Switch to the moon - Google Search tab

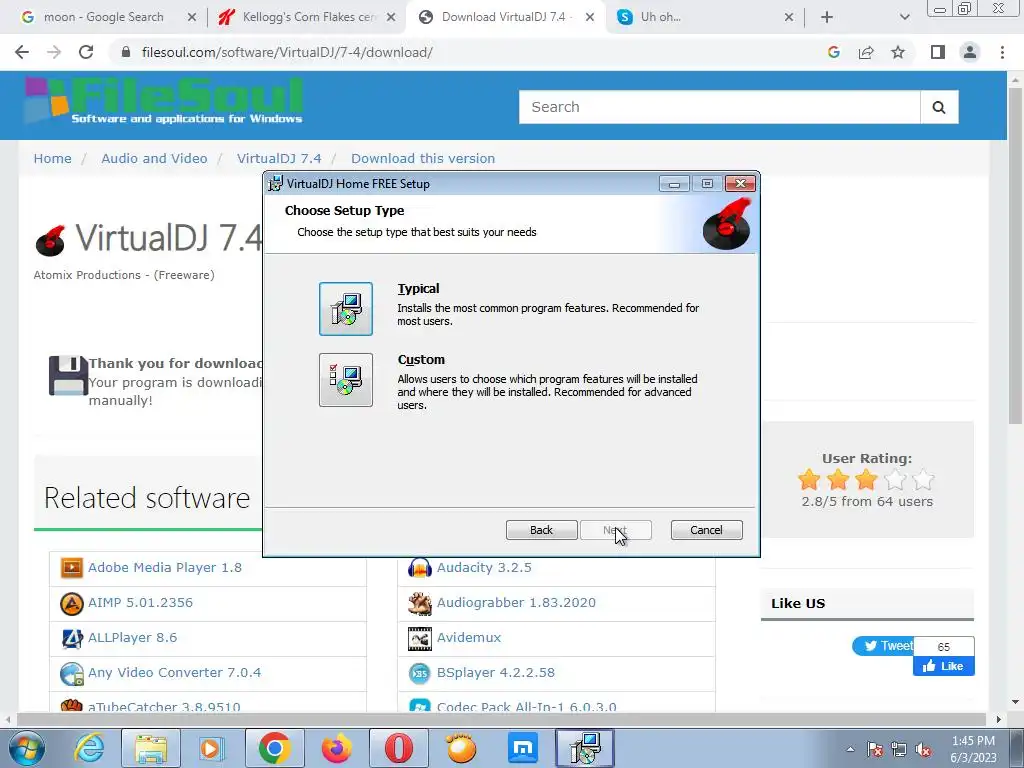[x=103, y=17]
